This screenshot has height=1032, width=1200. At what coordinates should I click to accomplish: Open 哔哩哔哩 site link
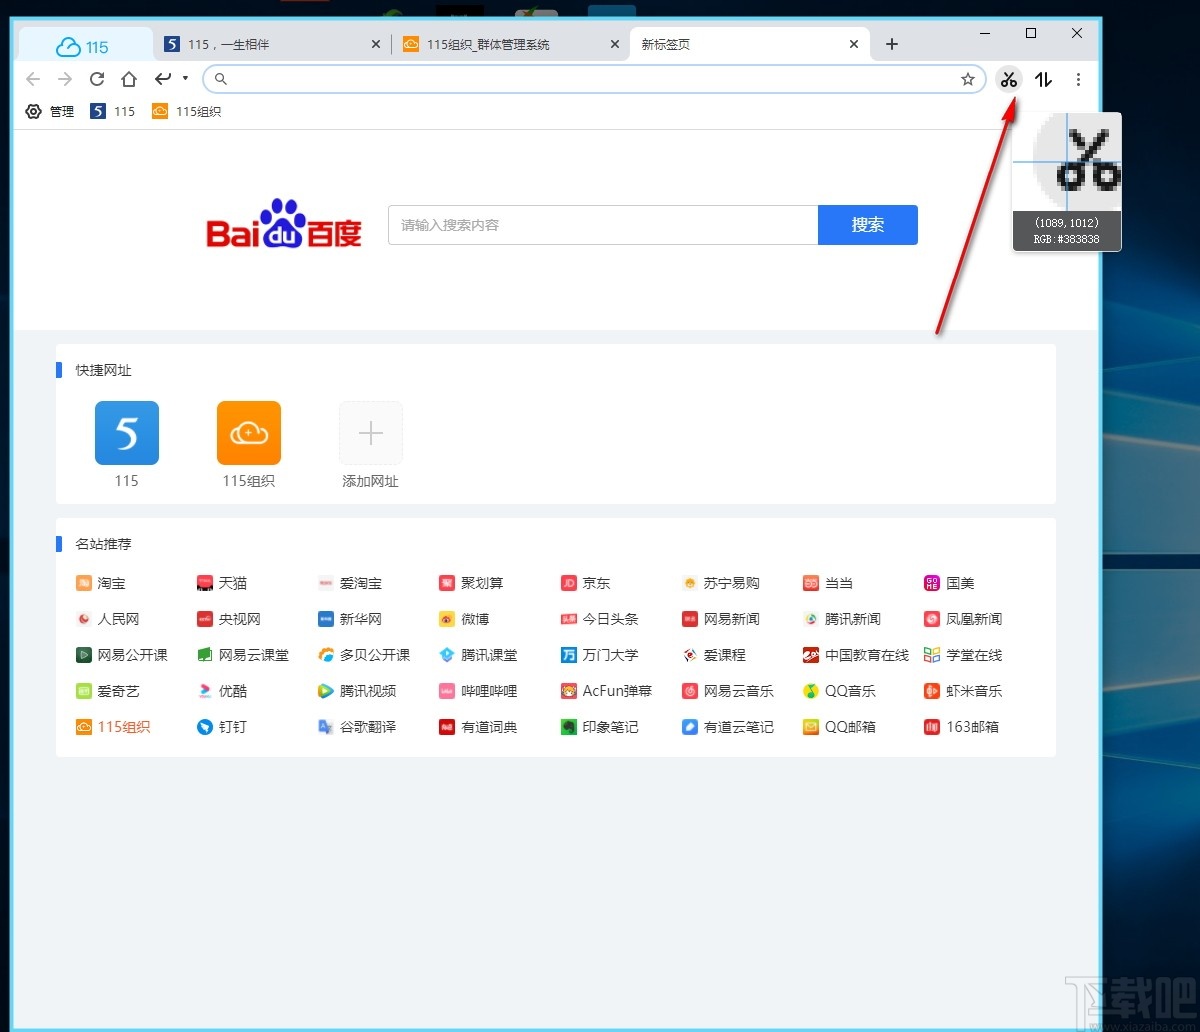point(479,691)
